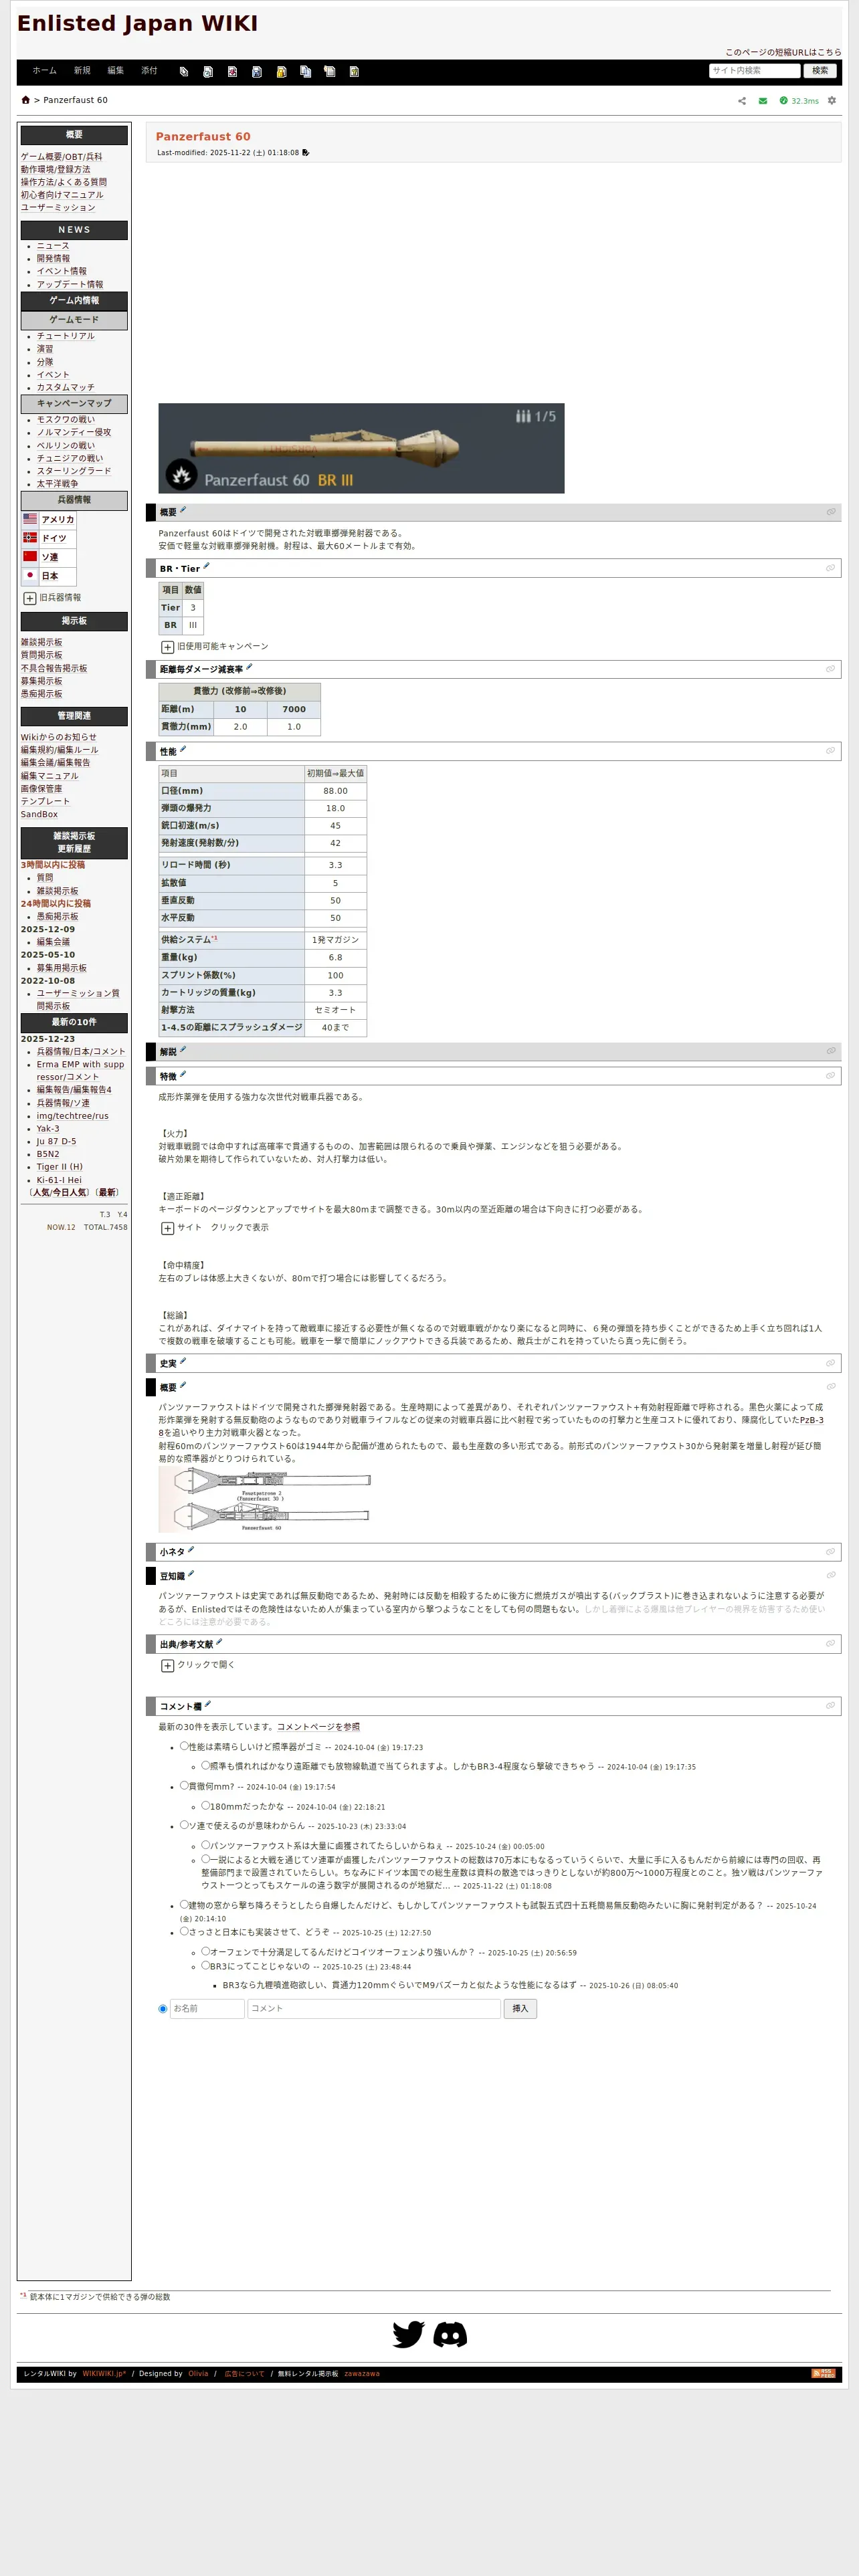Click the Panzerfaust diagram thumbnail
The width and height of the screenshot is (859, 2576).
click(265, 1499)
